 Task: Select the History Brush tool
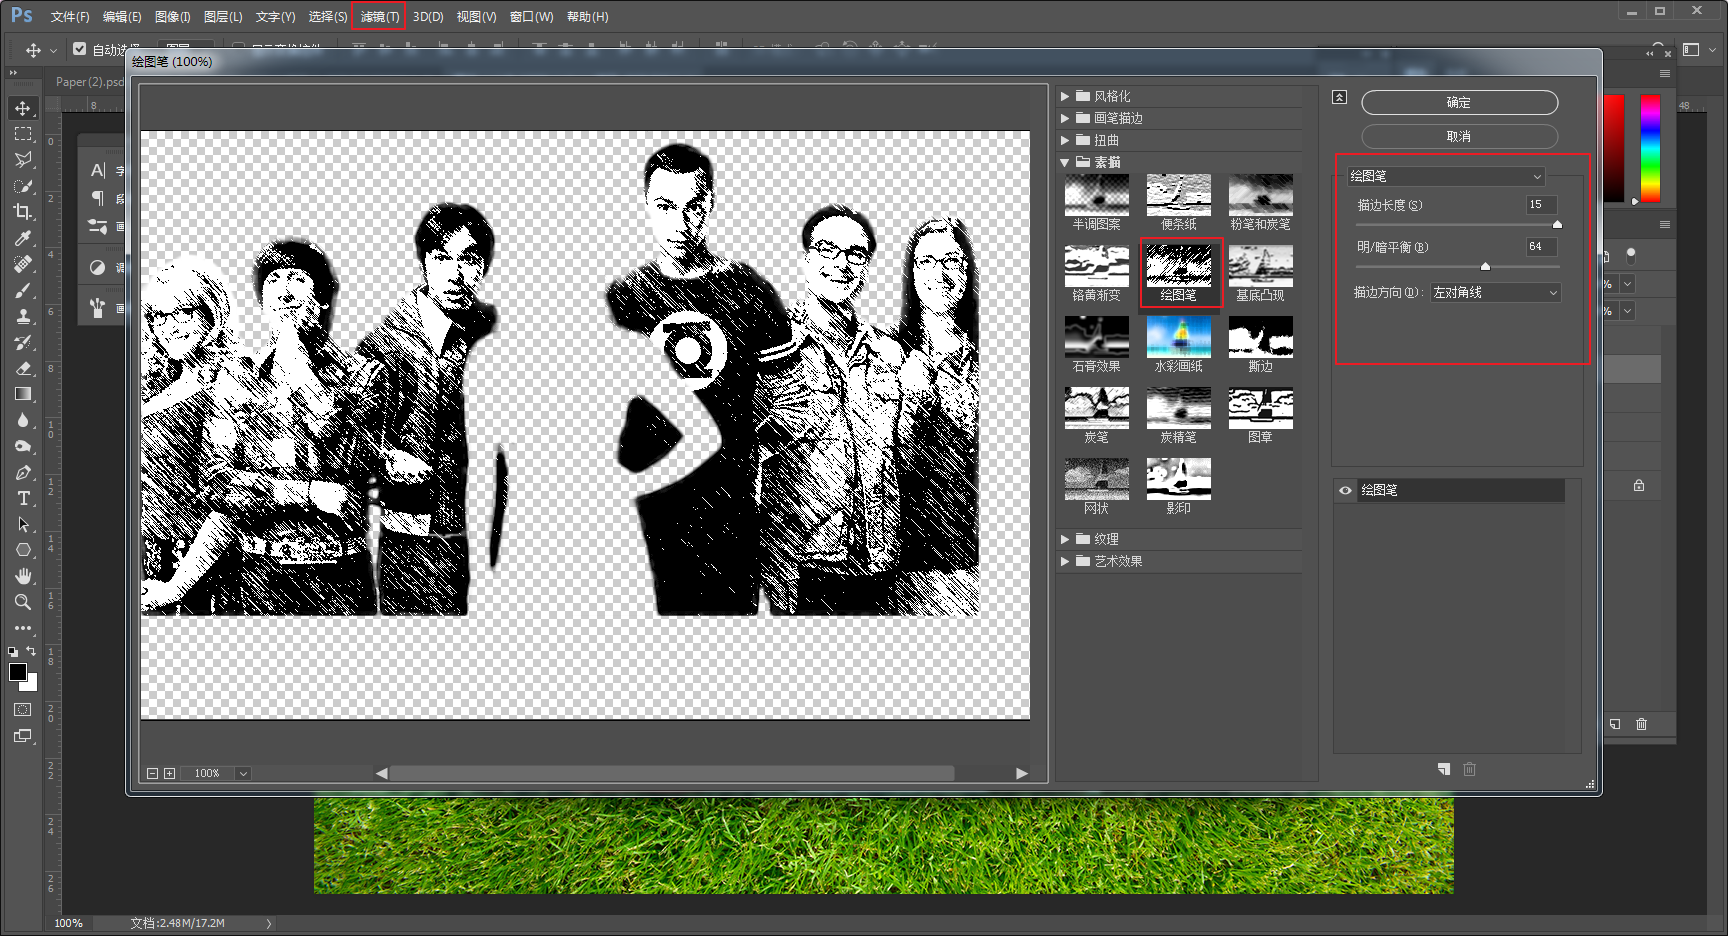click(x=23, y=342)
